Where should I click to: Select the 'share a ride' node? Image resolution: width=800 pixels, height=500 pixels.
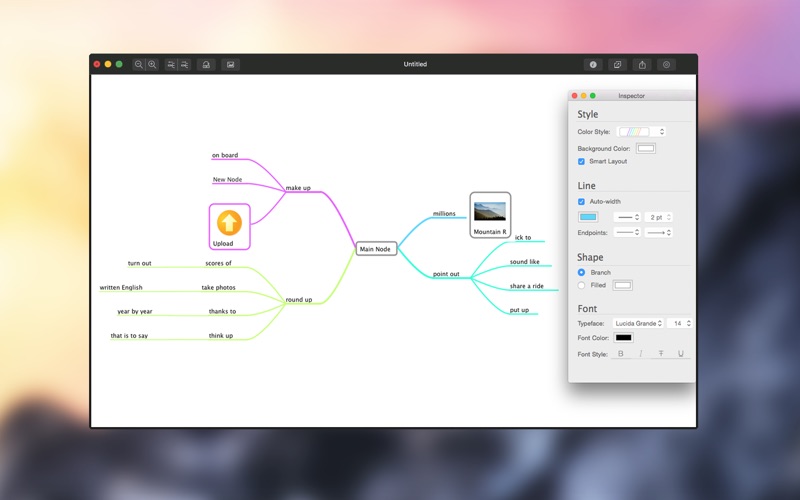coord(527,286)
